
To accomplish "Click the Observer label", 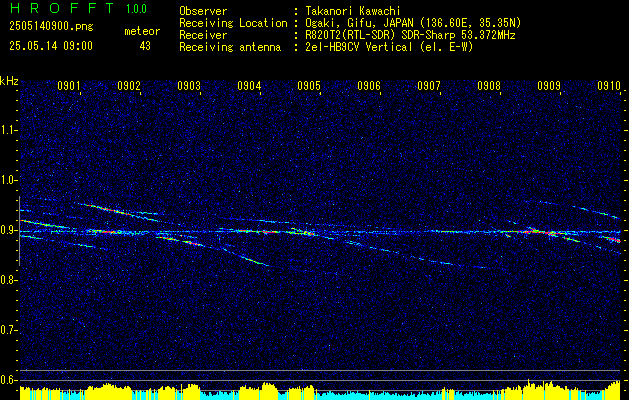I will point(203,11).
